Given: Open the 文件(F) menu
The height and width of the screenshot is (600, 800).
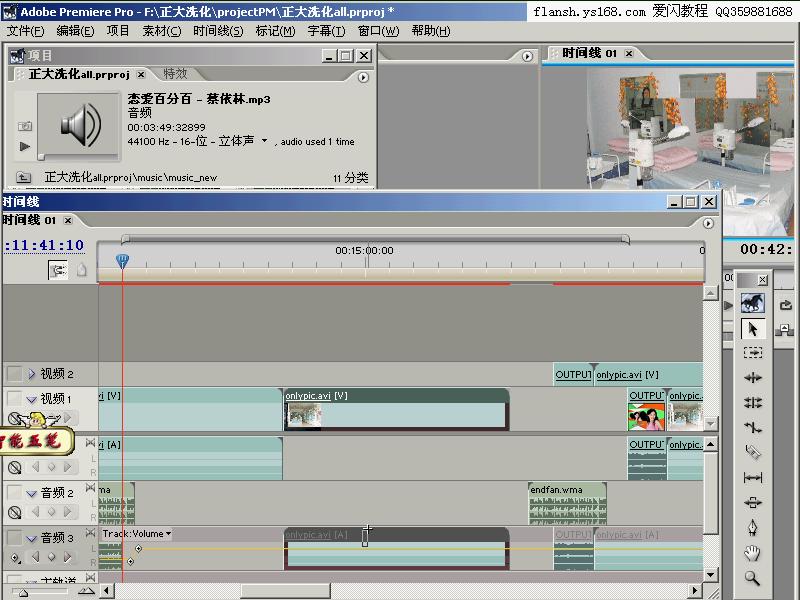Looking at the screenshot, I should (x=26, y=31).
